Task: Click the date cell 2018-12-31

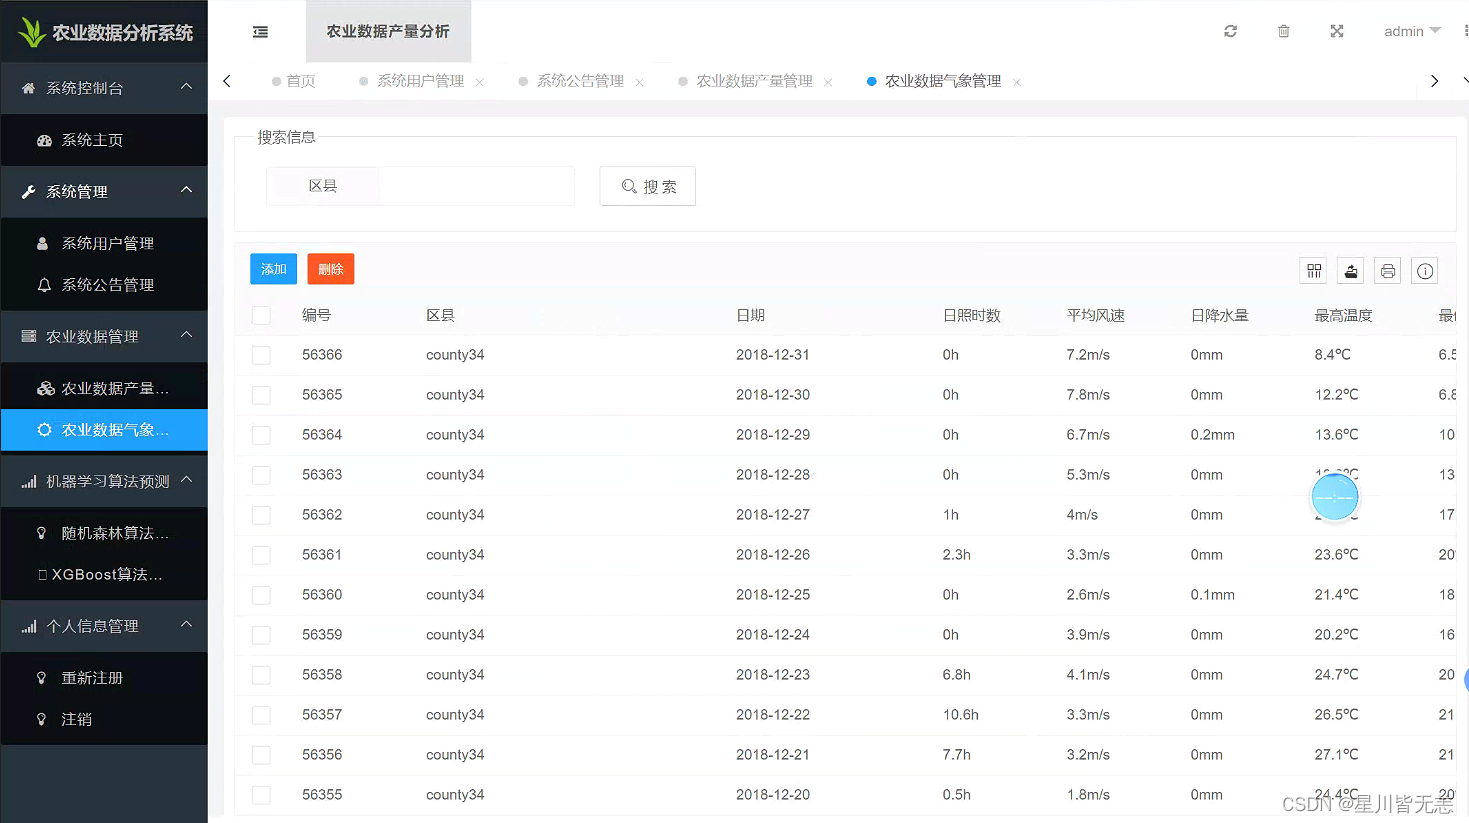Action: tap(773, 355)
